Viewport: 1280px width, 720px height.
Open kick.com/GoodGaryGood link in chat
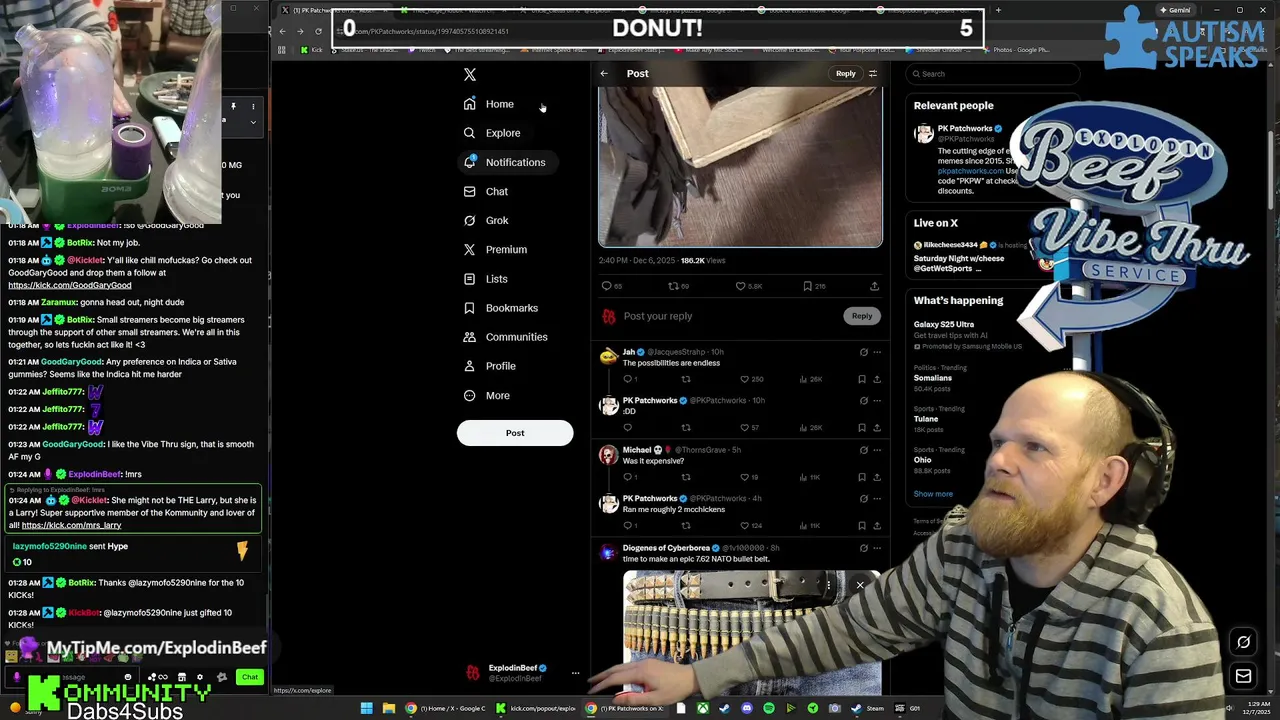[70, 285]
